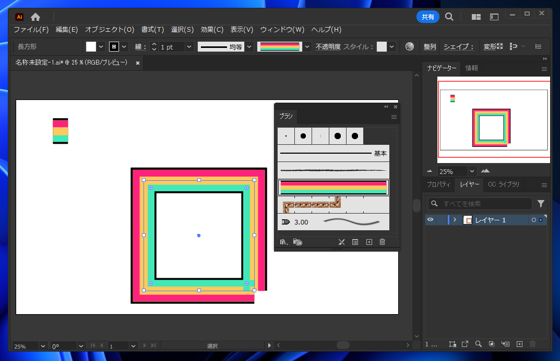Click the New Brush icon

tap(369, 242)
